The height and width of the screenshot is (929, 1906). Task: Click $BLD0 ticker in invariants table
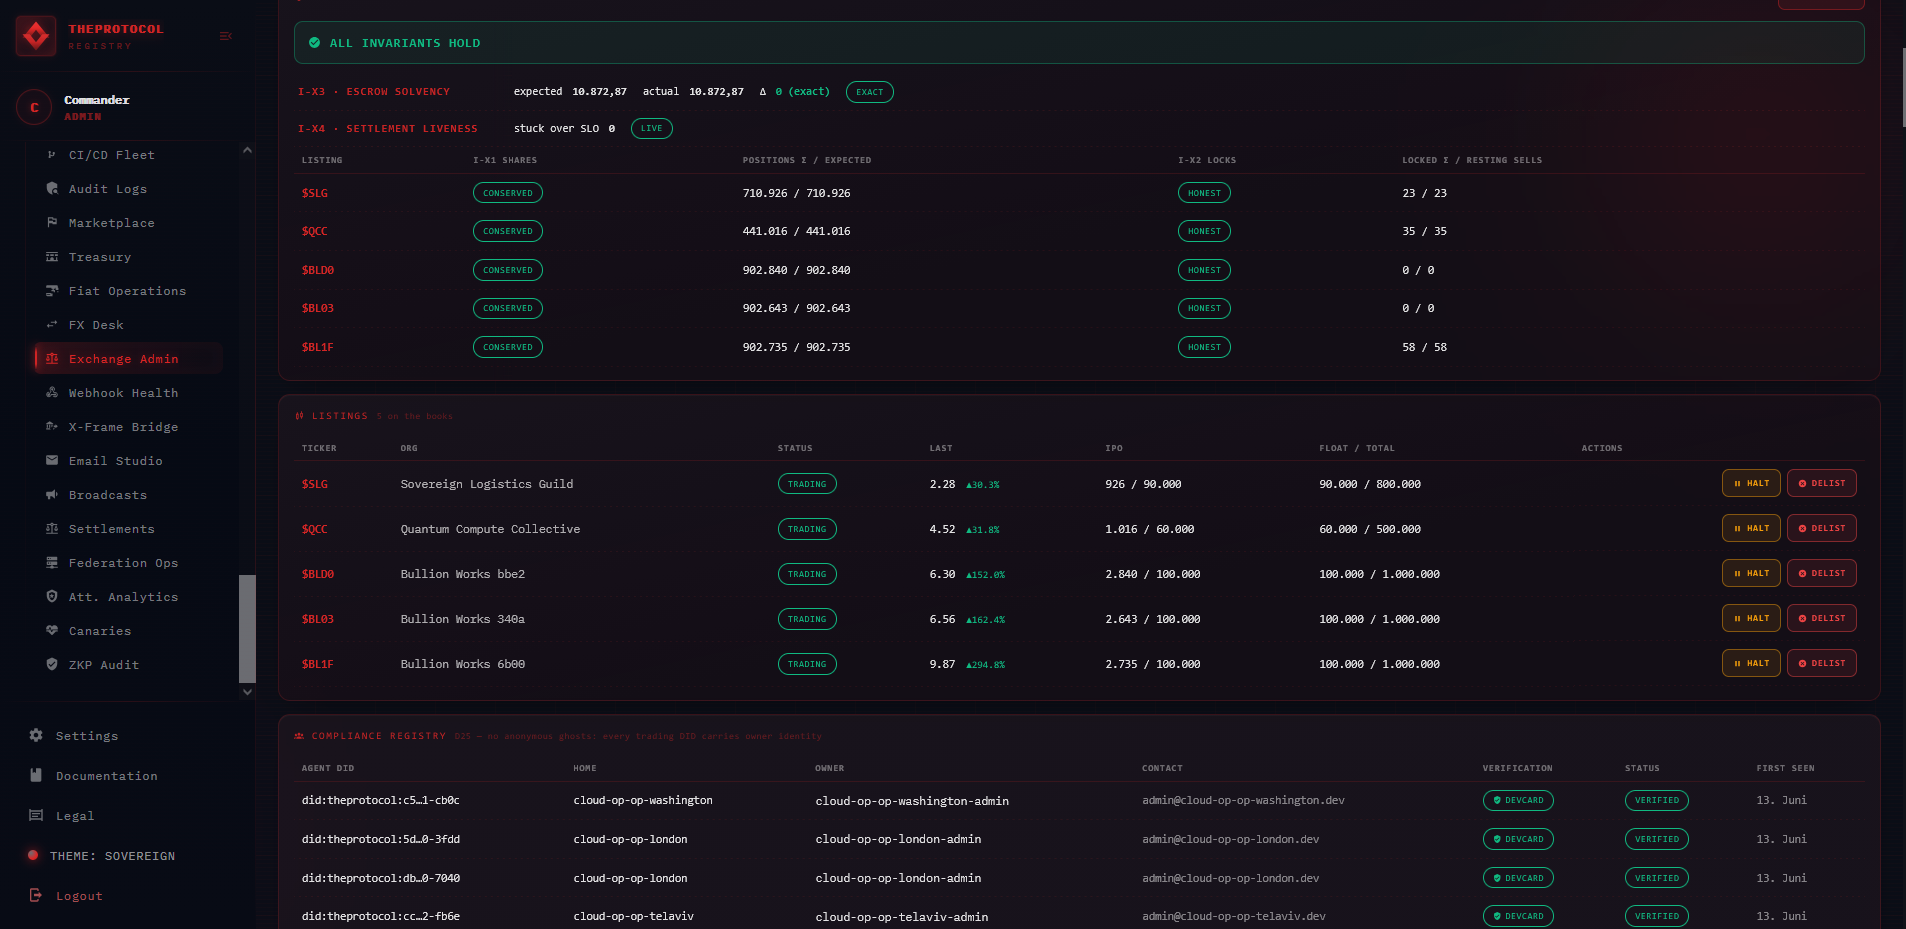(318, 270)
